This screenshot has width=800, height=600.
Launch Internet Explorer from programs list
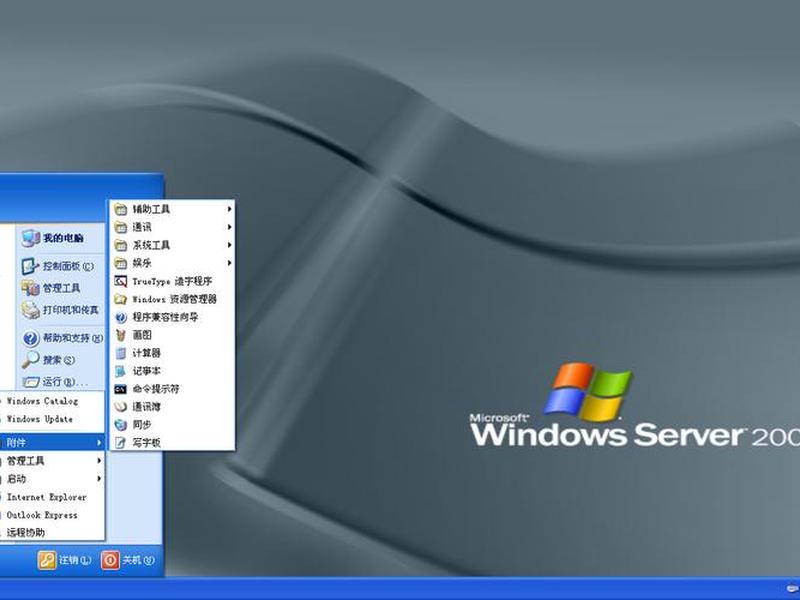(x=46, y=497)
